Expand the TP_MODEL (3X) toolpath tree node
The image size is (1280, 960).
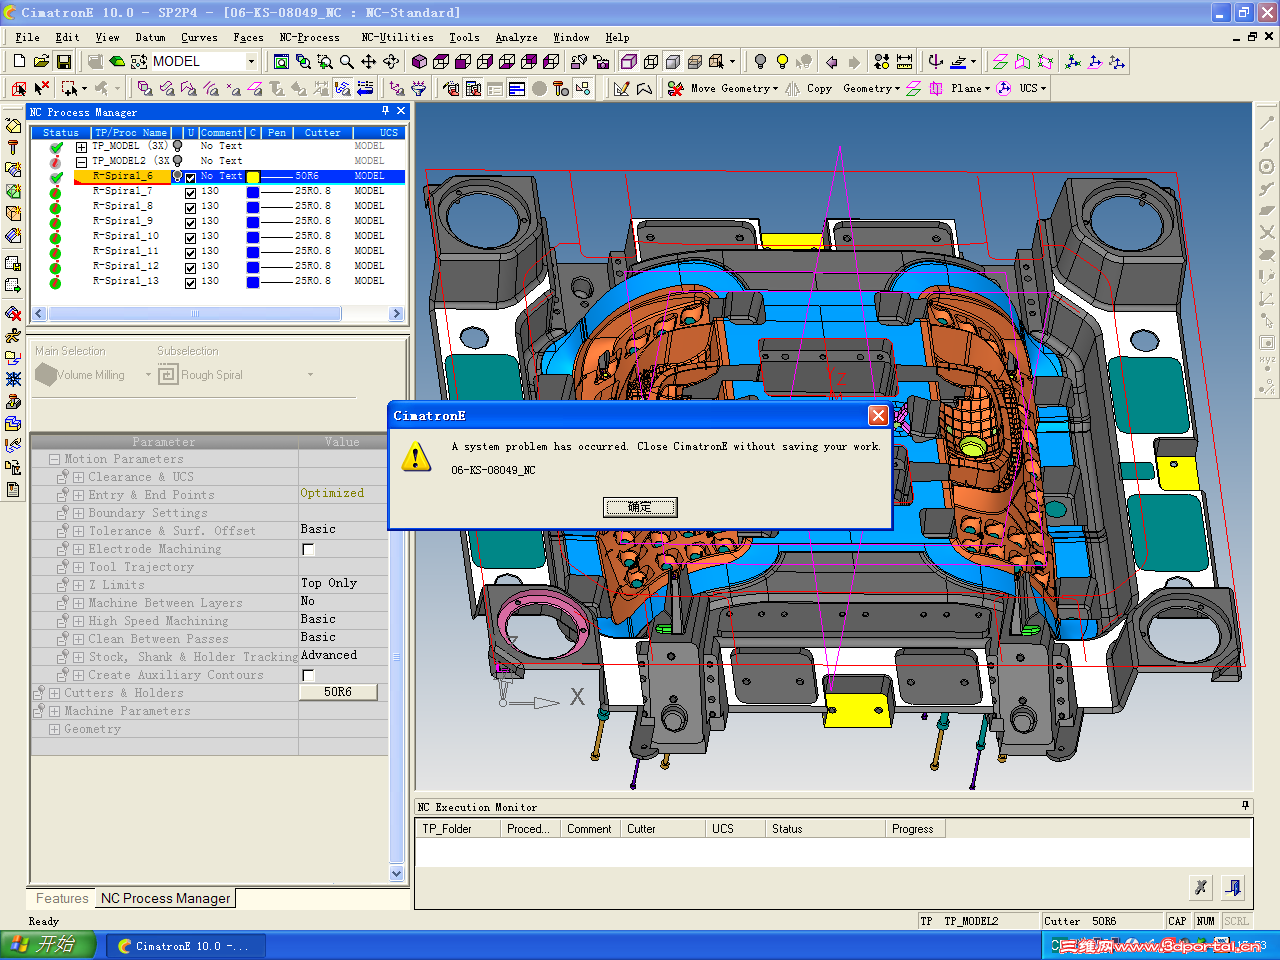click(x=81, y=147)
